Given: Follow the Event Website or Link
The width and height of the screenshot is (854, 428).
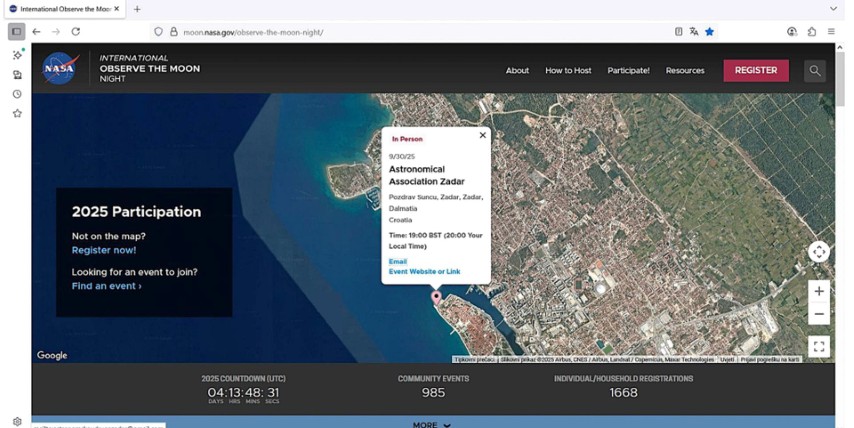Looking at the screenshot, I should tap(424, 272).
